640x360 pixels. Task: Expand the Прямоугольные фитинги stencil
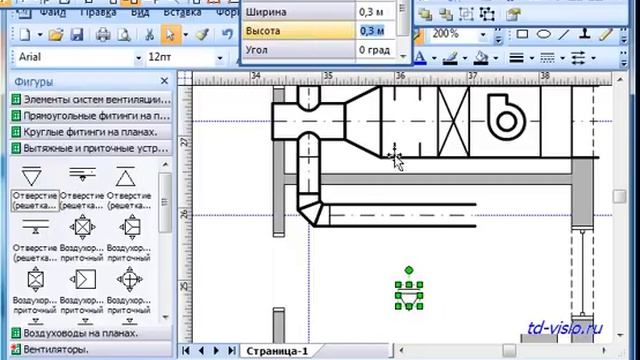[x=91, y=116]
